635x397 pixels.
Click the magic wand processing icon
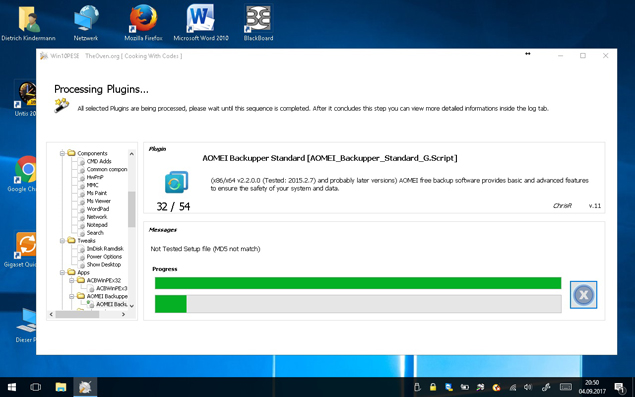61,105
